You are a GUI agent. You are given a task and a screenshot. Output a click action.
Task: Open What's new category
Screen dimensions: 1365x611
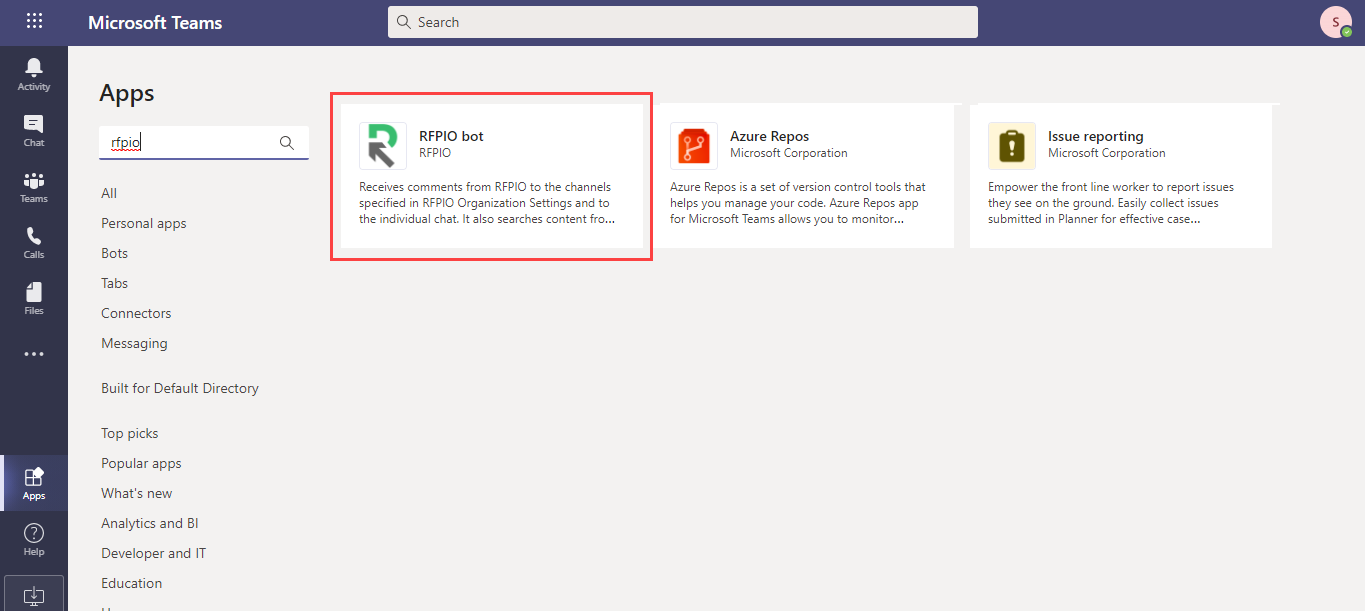tap(137, 493)
